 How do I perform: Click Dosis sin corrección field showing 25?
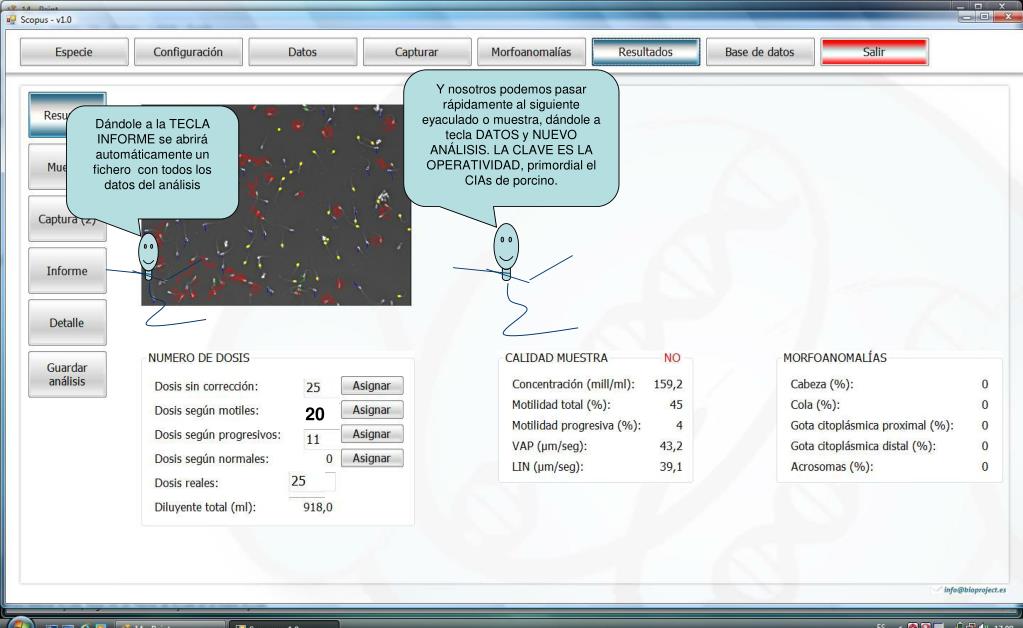point(320,387)
